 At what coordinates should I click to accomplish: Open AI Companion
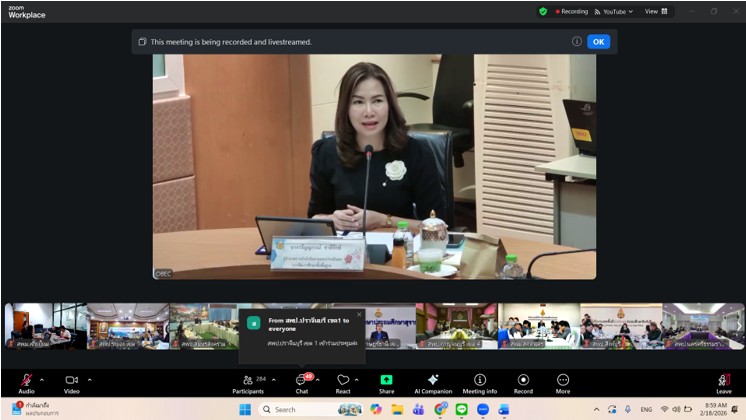[x=433, y=381]
